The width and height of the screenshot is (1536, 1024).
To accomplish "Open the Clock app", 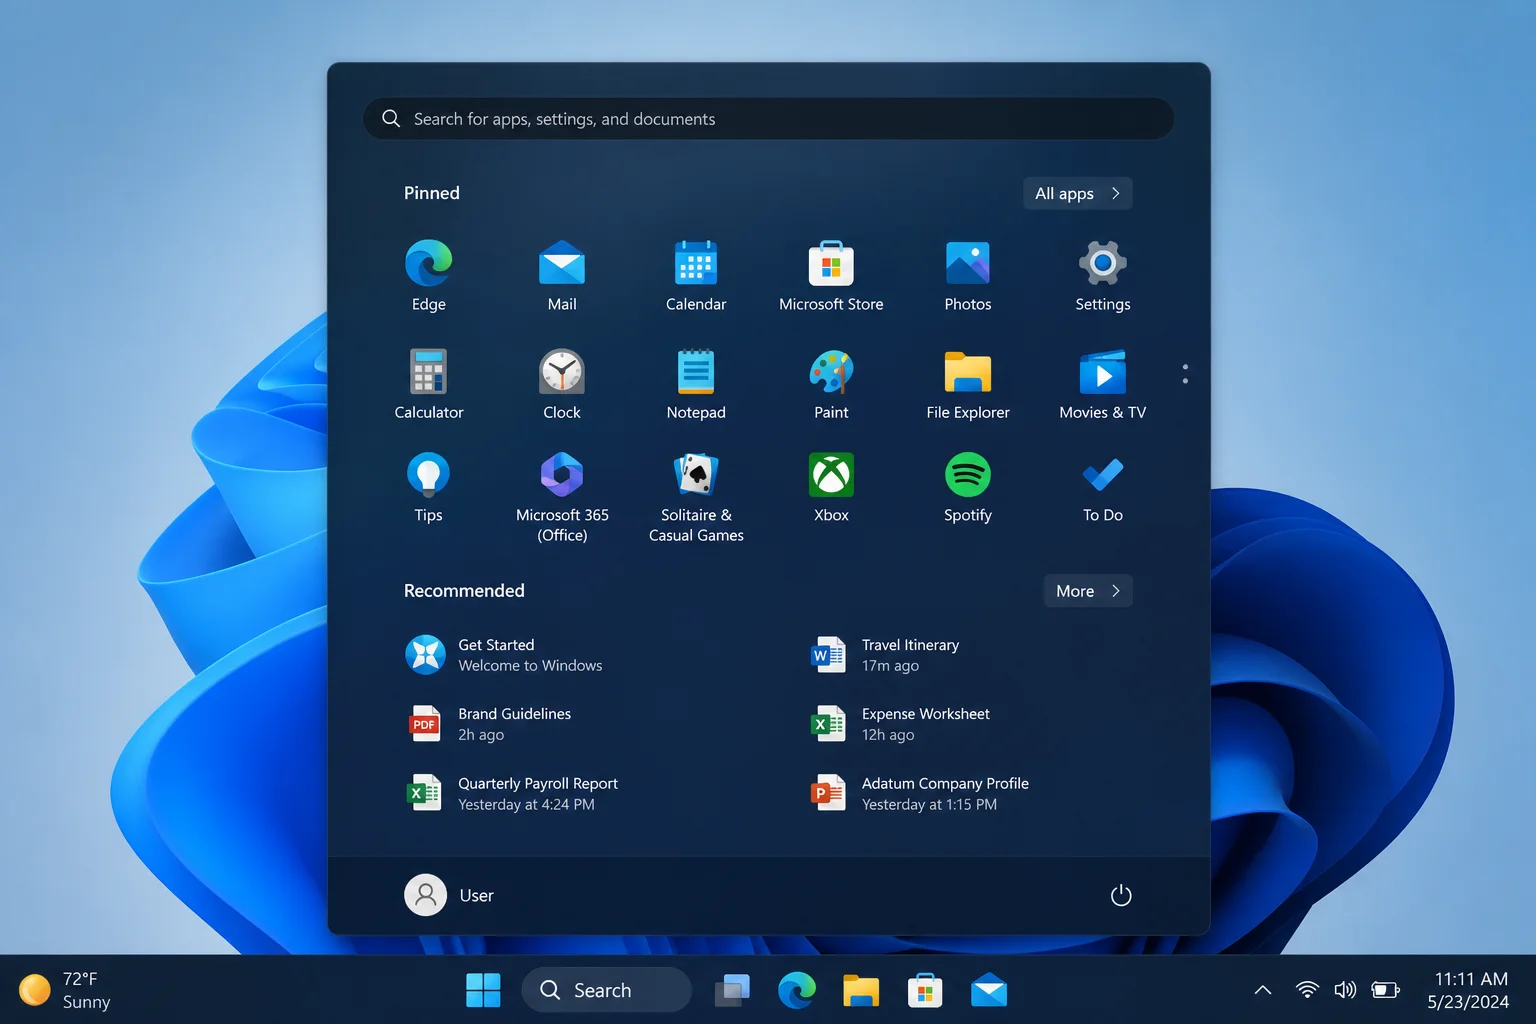I will 562,384.
